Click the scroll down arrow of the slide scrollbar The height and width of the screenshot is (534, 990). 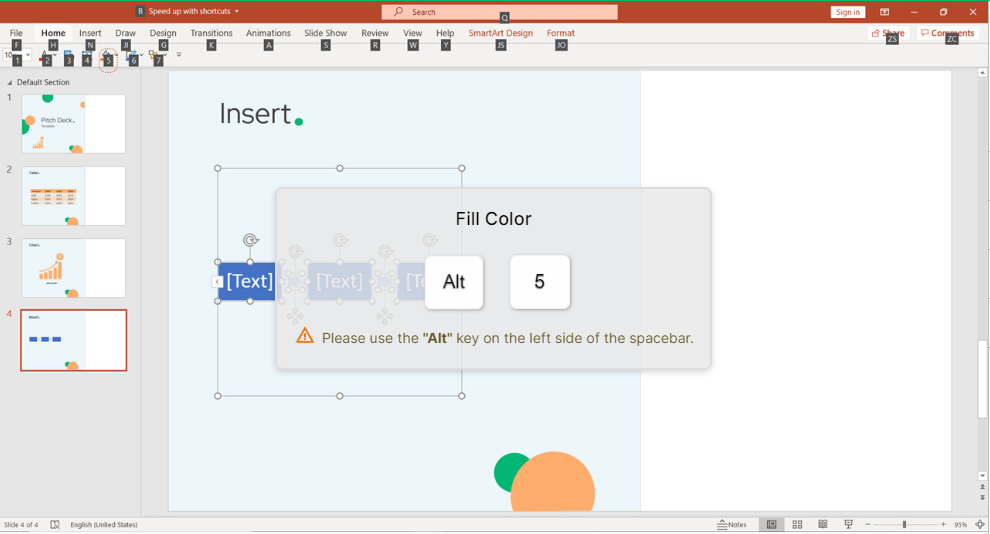click(x=982, y=476)
